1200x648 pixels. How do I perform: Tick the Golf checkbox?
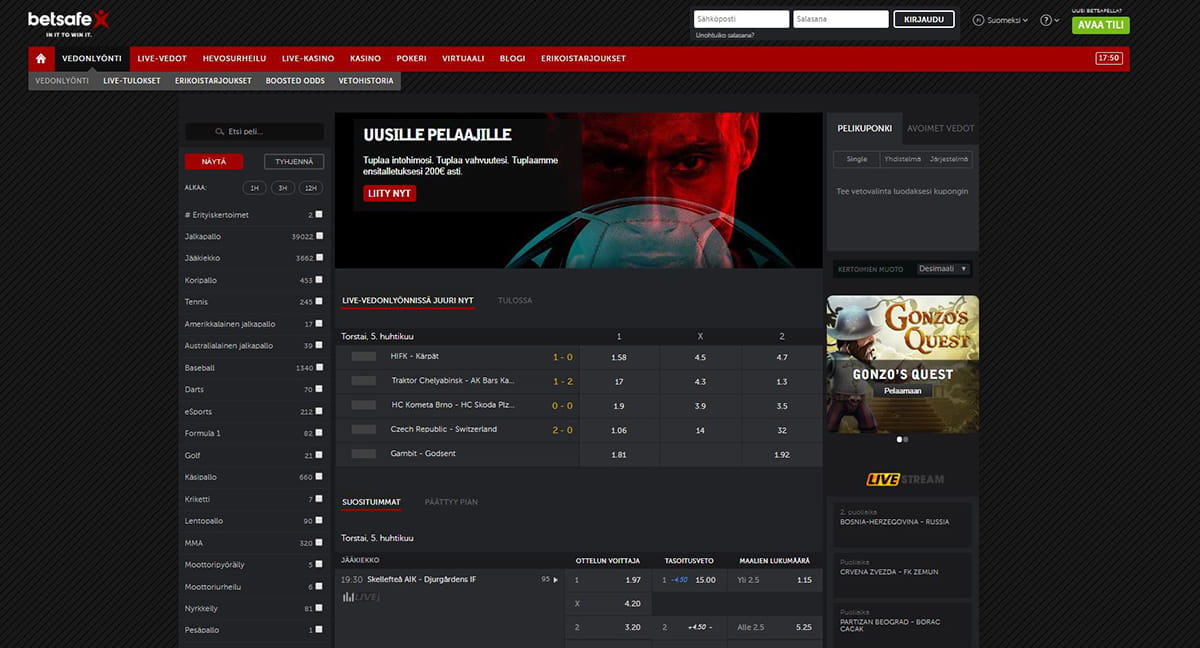(x=319, y=455)
